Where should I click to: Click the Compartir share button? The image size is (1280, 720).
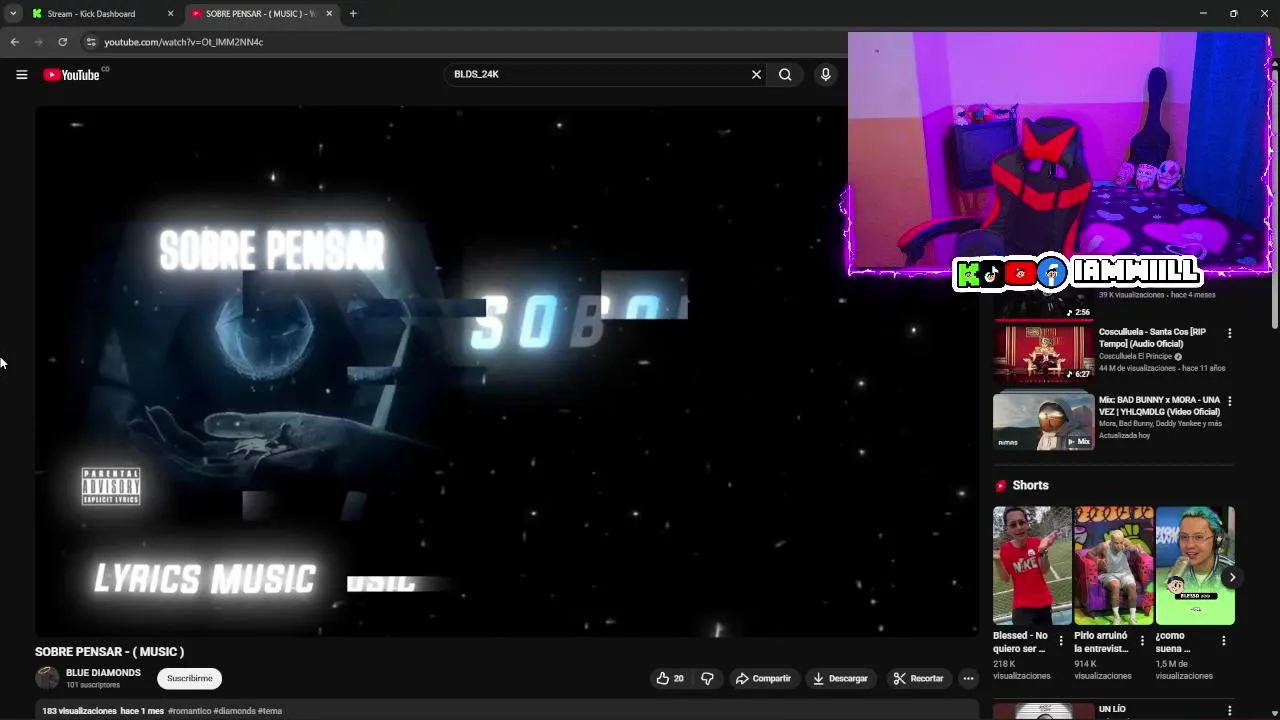[x=763, y=678]
